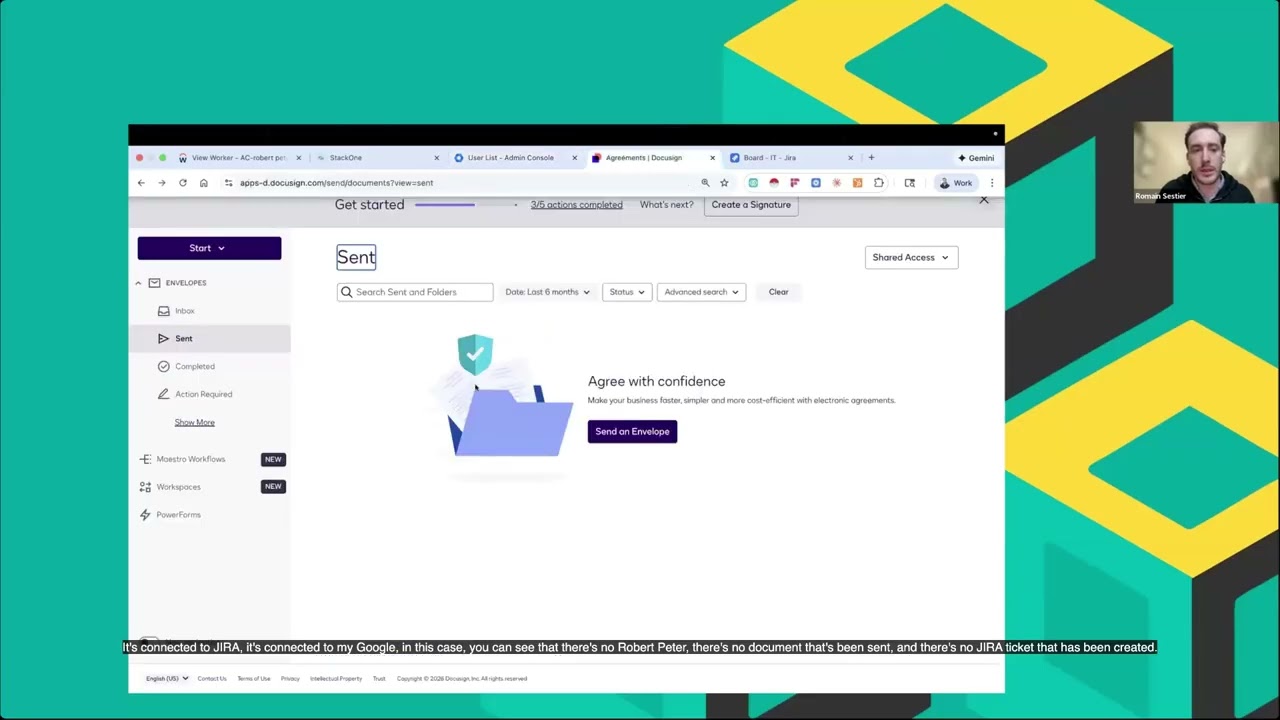
Task: Click Create a Signature button
Action: (x=751, y=205)
